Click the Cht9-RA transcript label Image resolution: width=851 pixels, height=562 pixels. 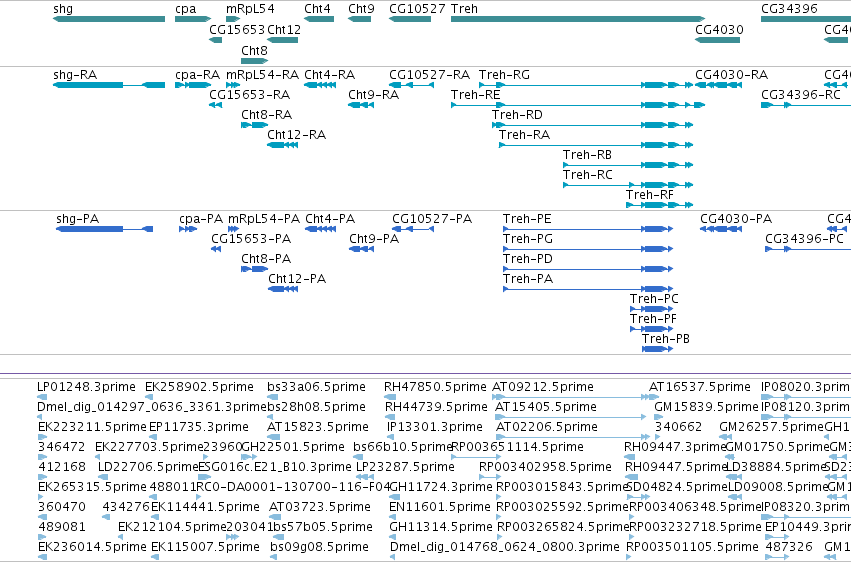373,95
